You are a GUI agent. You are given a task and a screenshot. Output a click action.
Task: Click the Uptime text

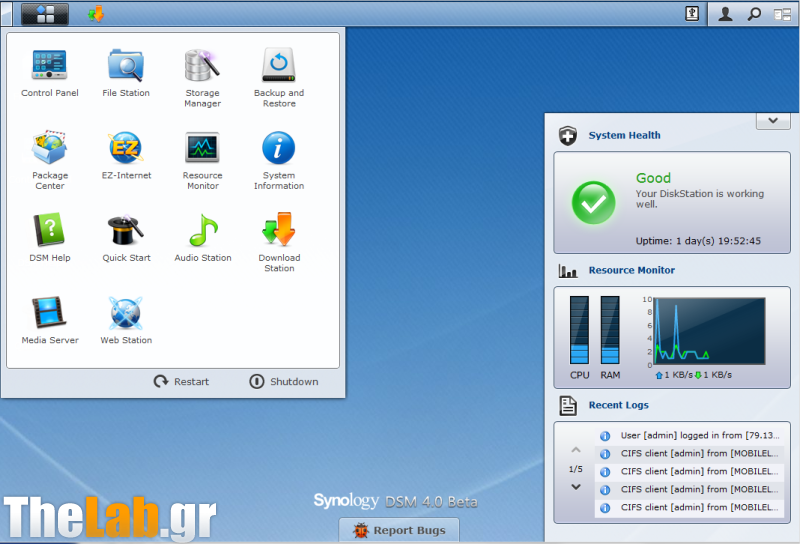[x=698, y=241]
